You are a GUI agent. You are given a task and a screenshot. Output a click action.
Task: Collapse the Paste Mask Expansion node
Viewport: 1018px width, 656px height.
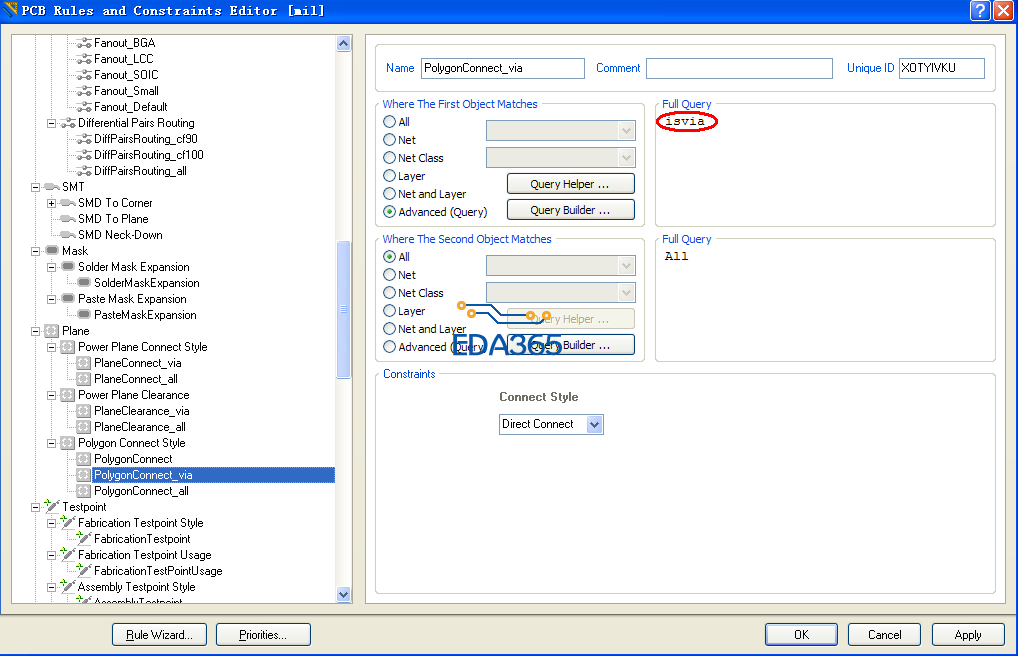pyautogui.click(x=51, y=299)
